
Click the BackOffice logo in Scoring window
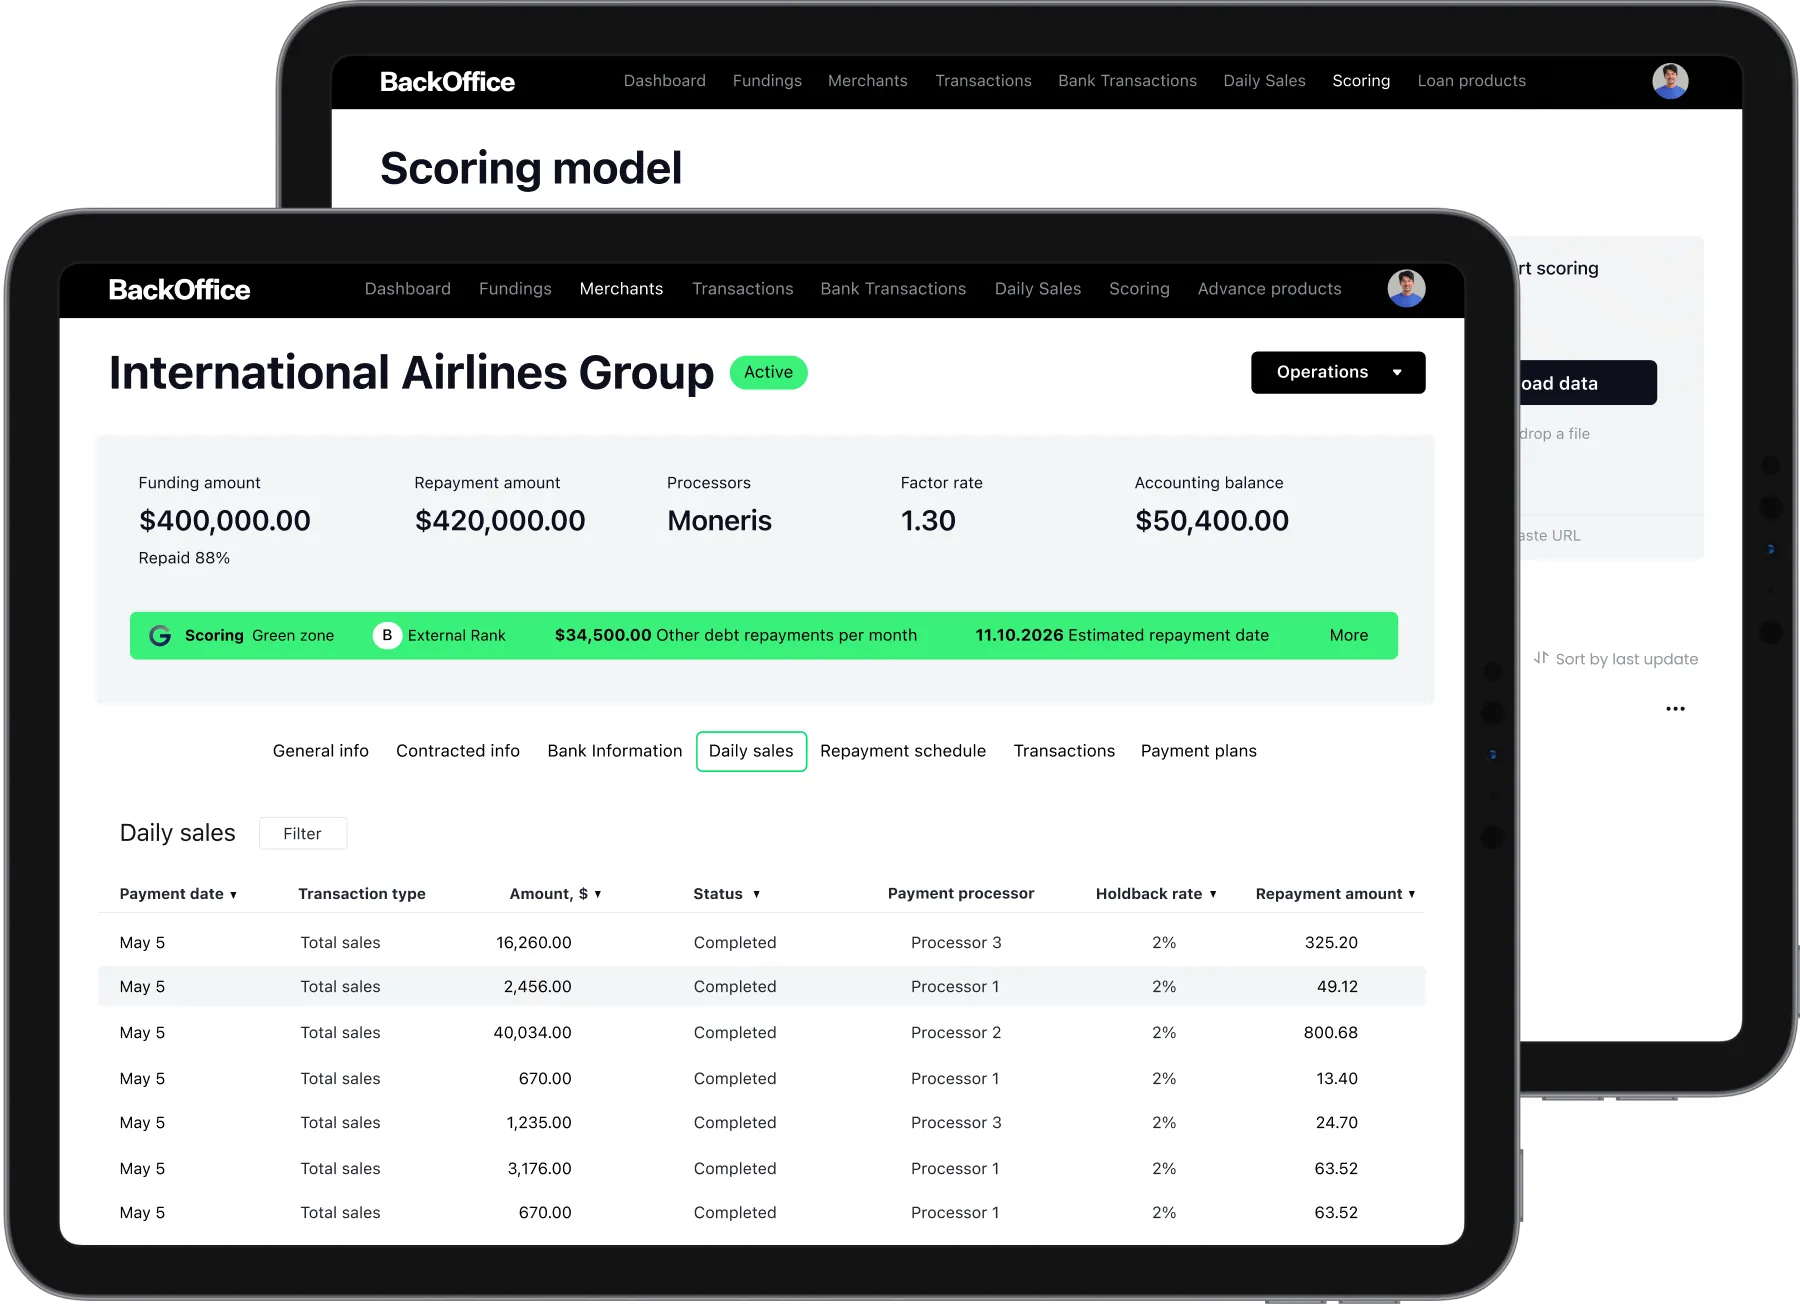[x=447, y=82]
